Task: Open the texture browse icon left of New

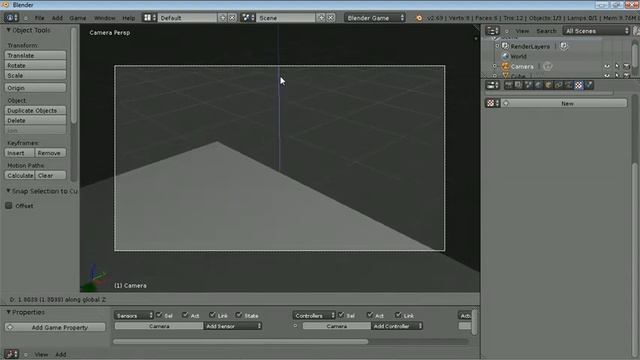Action: (x=492, y=103)
